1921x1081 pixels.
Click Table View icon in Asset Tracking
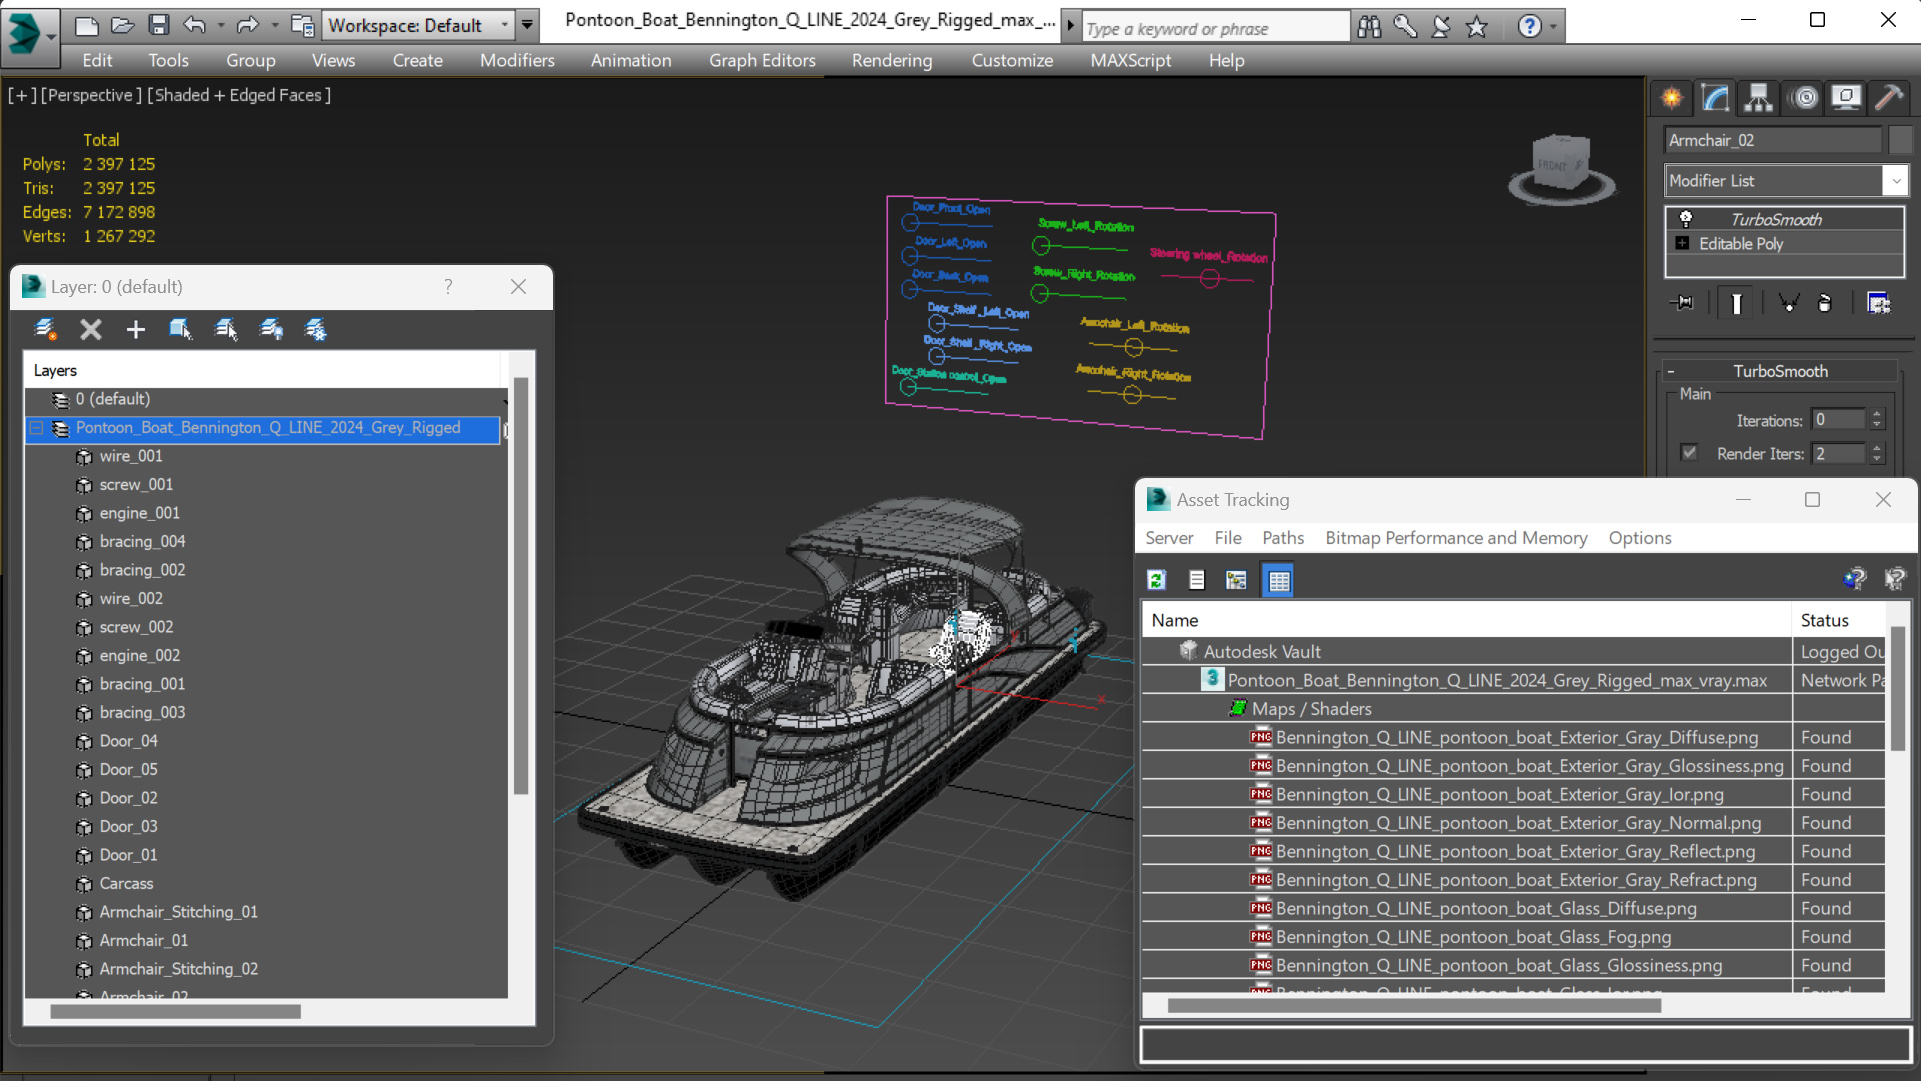[x=1279, y=580]
